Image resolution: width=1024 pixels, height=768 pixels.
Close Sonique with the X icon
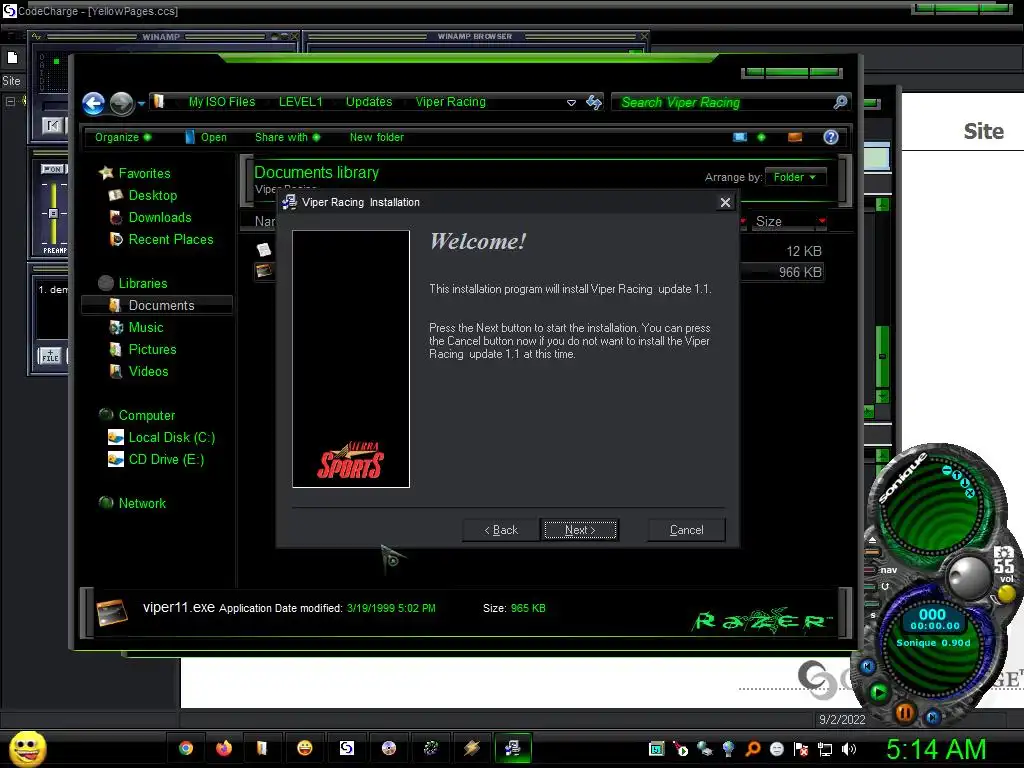point(969,492)
